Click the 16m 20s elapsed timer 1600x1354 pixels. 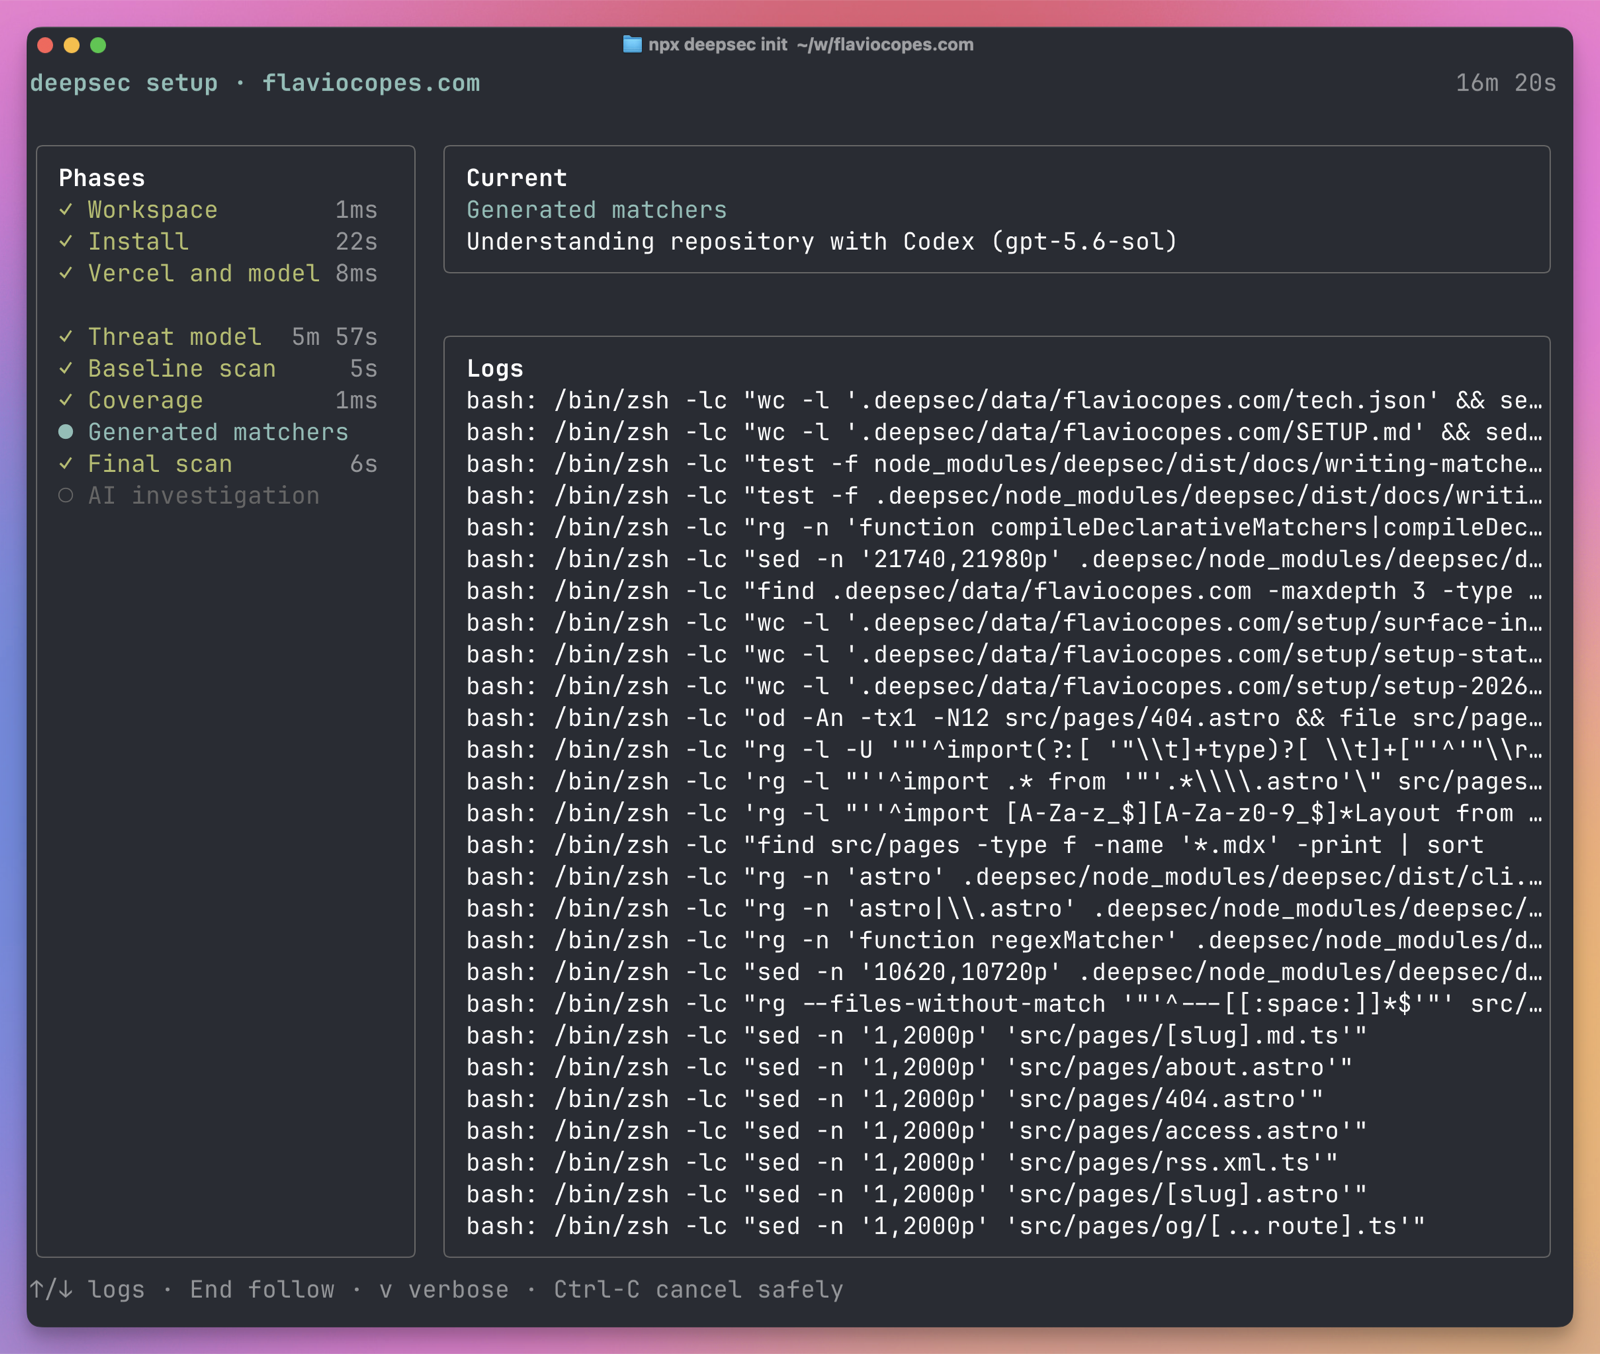click(x=1506, y=83)
